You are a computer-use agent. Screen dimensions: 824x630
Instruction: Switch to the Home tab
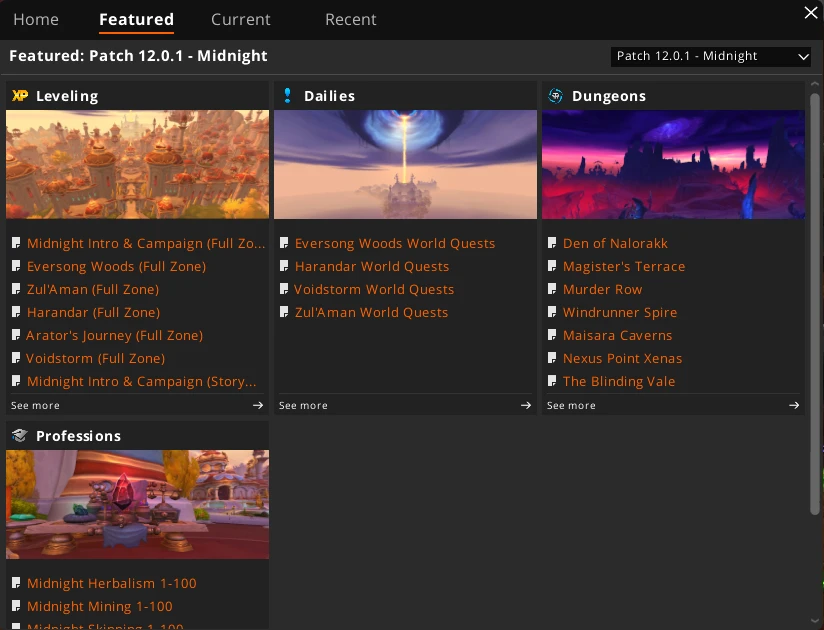click(x=35, y=19)
